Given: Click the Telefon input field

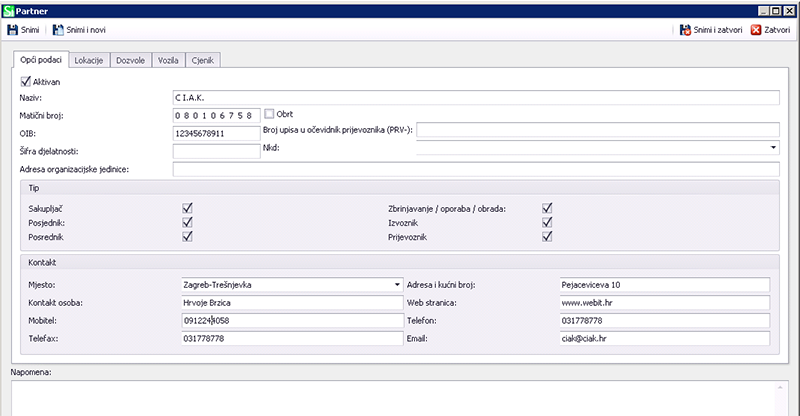Looking at the screenshot, I should [665, 321].
